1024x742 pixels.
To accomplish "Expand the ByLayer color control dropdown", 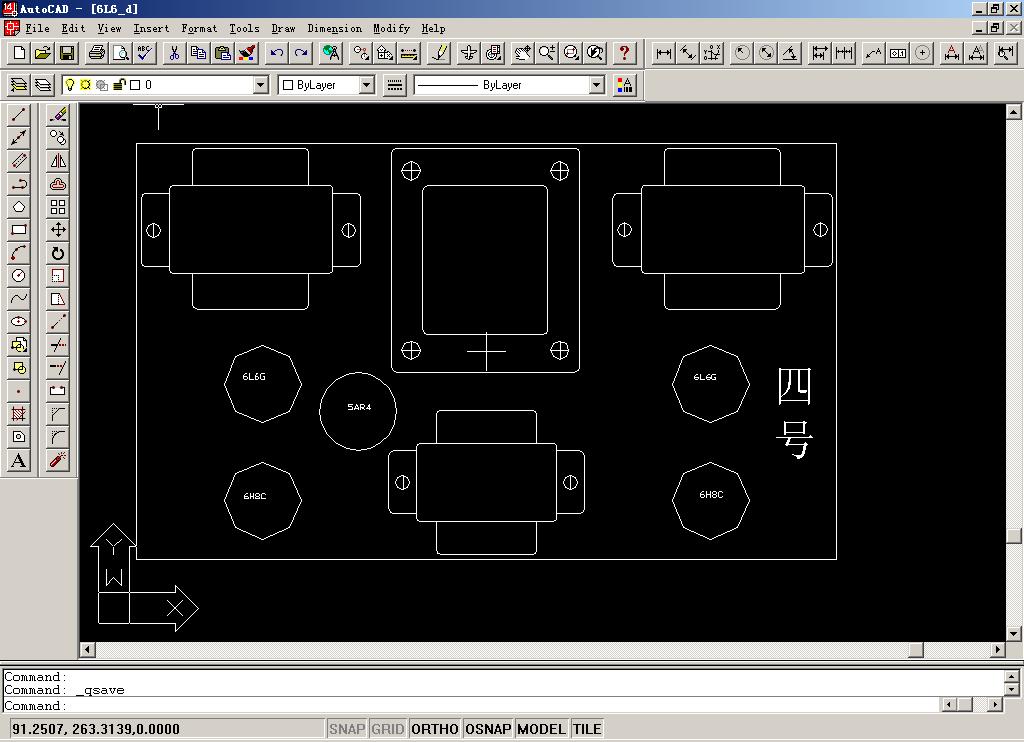I will [x=367, y=85].
